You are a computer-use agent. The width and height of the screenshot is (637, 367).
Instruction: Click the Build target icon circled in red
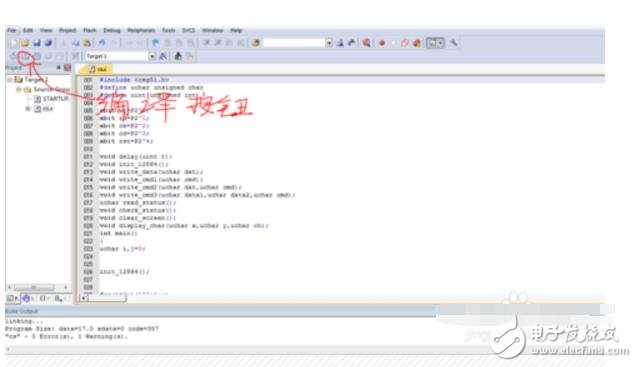[26, 56]
